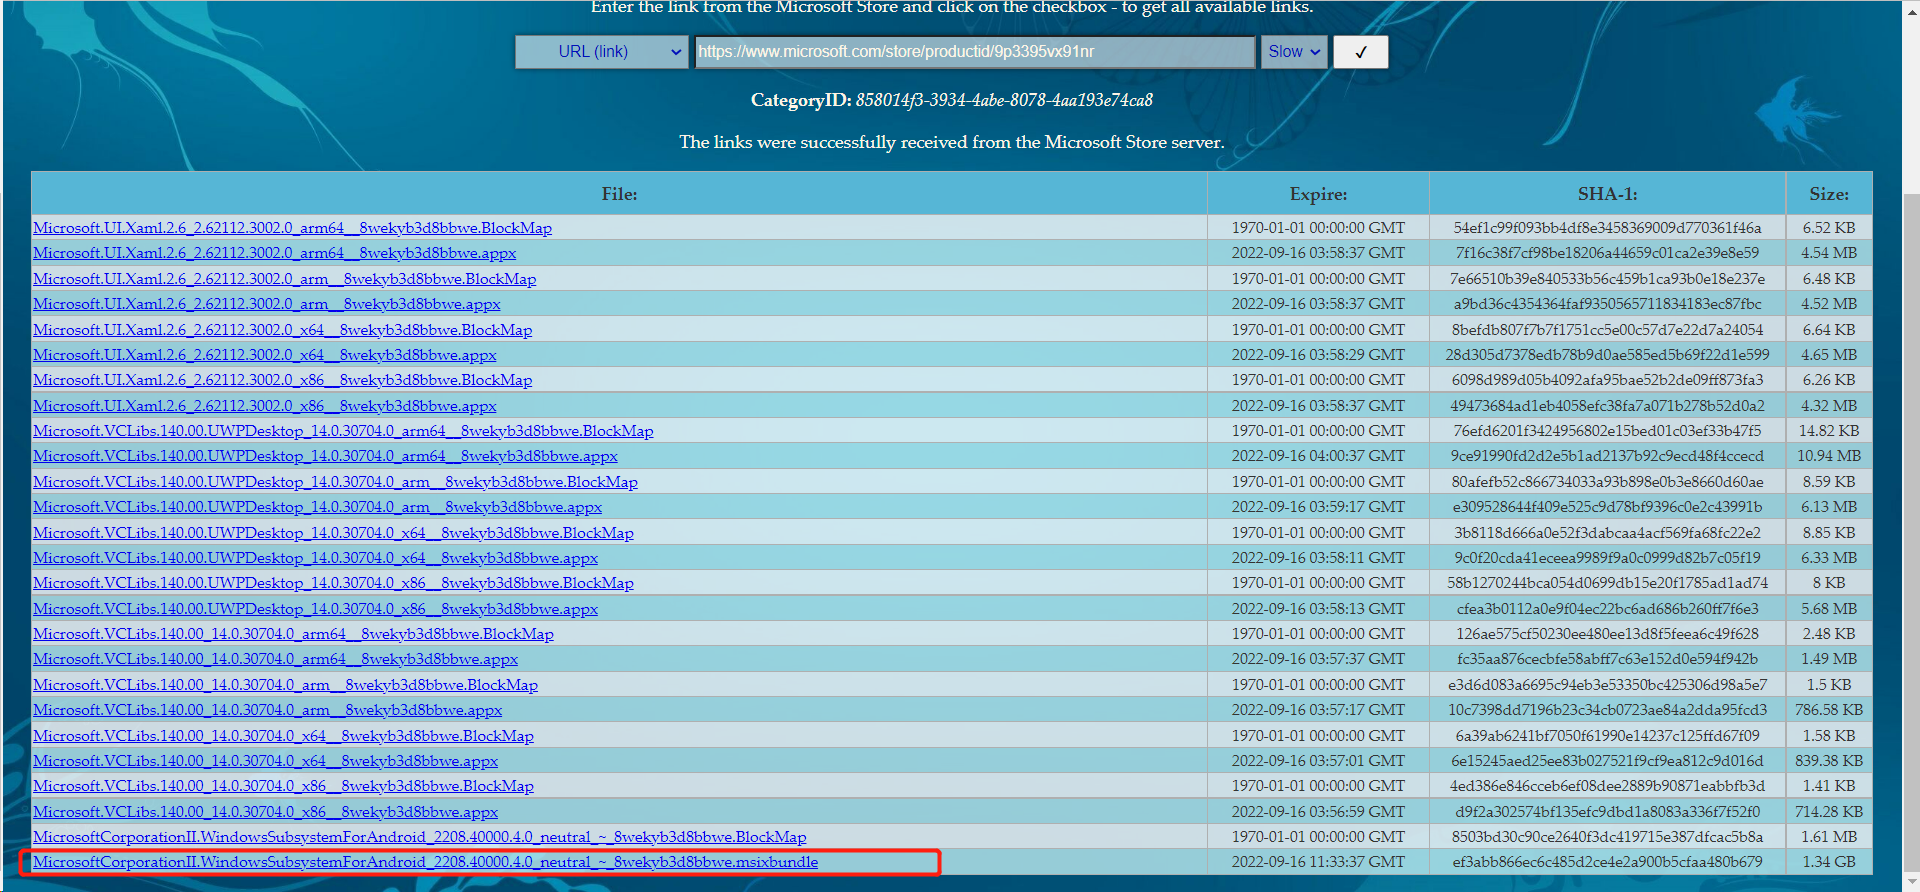Download VCLibs UWPDesktop arm64 BlockMap link

[x=343, y=431]
